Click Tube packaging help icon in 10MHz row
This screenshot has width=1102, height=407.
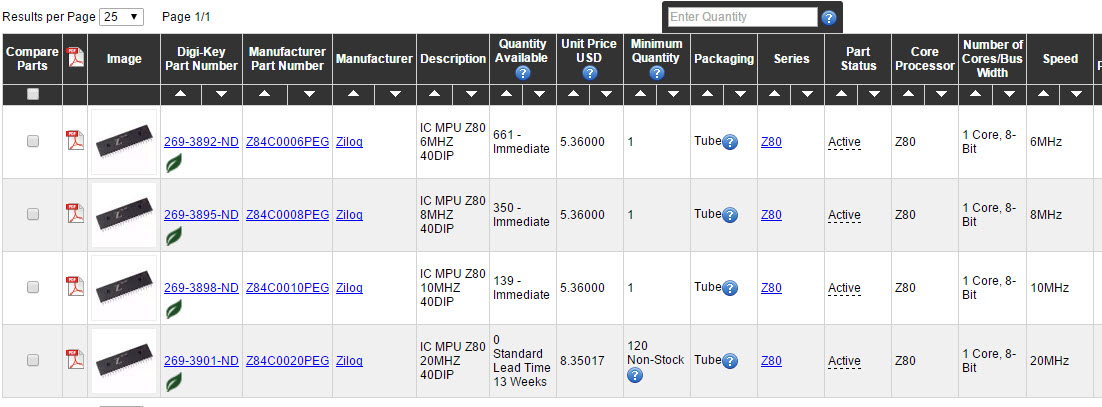pyautogui.click(x=730, y=288)
